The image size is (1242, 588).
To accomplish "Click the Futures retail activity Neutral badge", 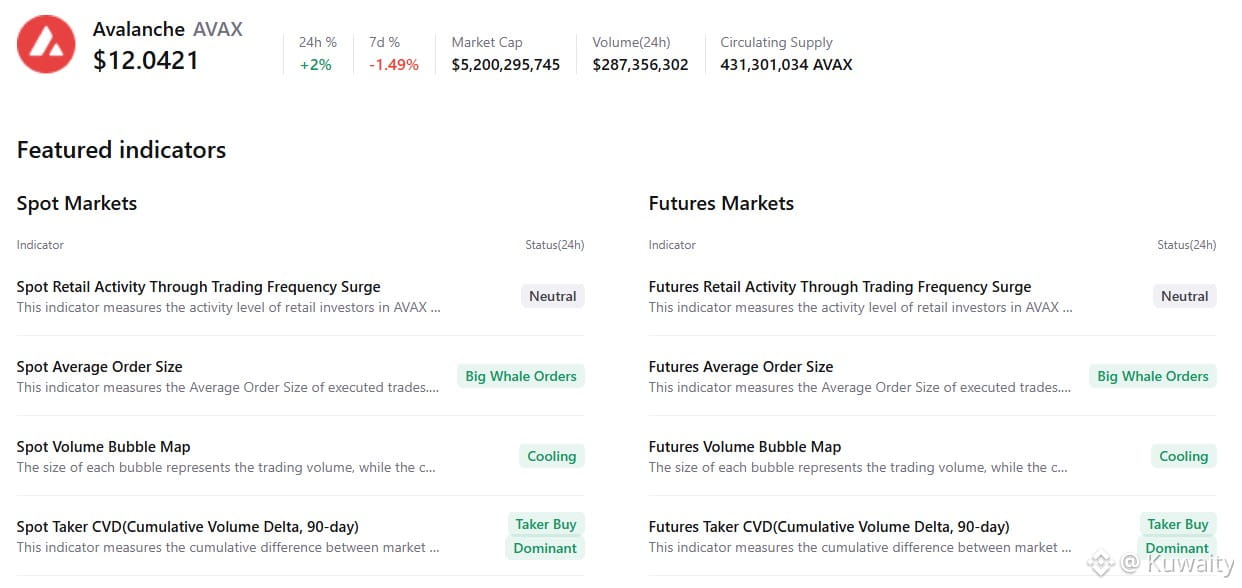I will (1184, 296).
